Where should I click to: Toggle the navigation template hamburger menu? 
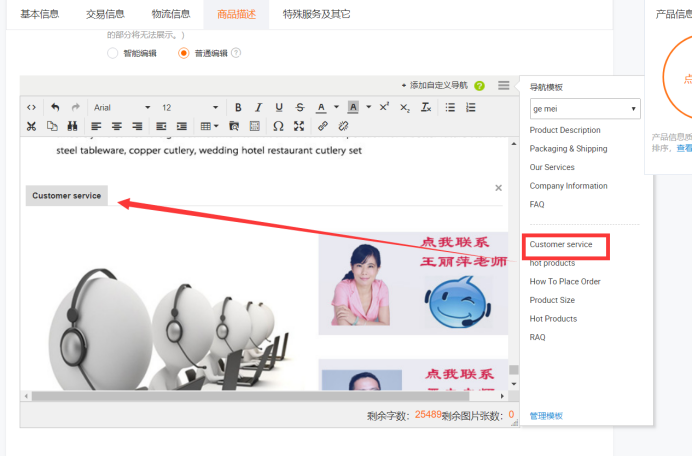[x=504, y=85]
